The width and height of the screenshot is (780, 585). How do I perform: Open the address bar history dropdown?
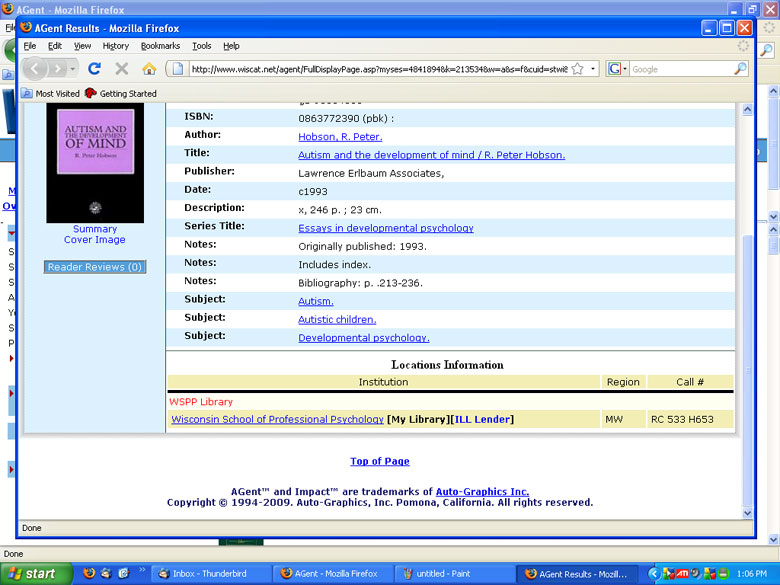click(x=593, y=69)
